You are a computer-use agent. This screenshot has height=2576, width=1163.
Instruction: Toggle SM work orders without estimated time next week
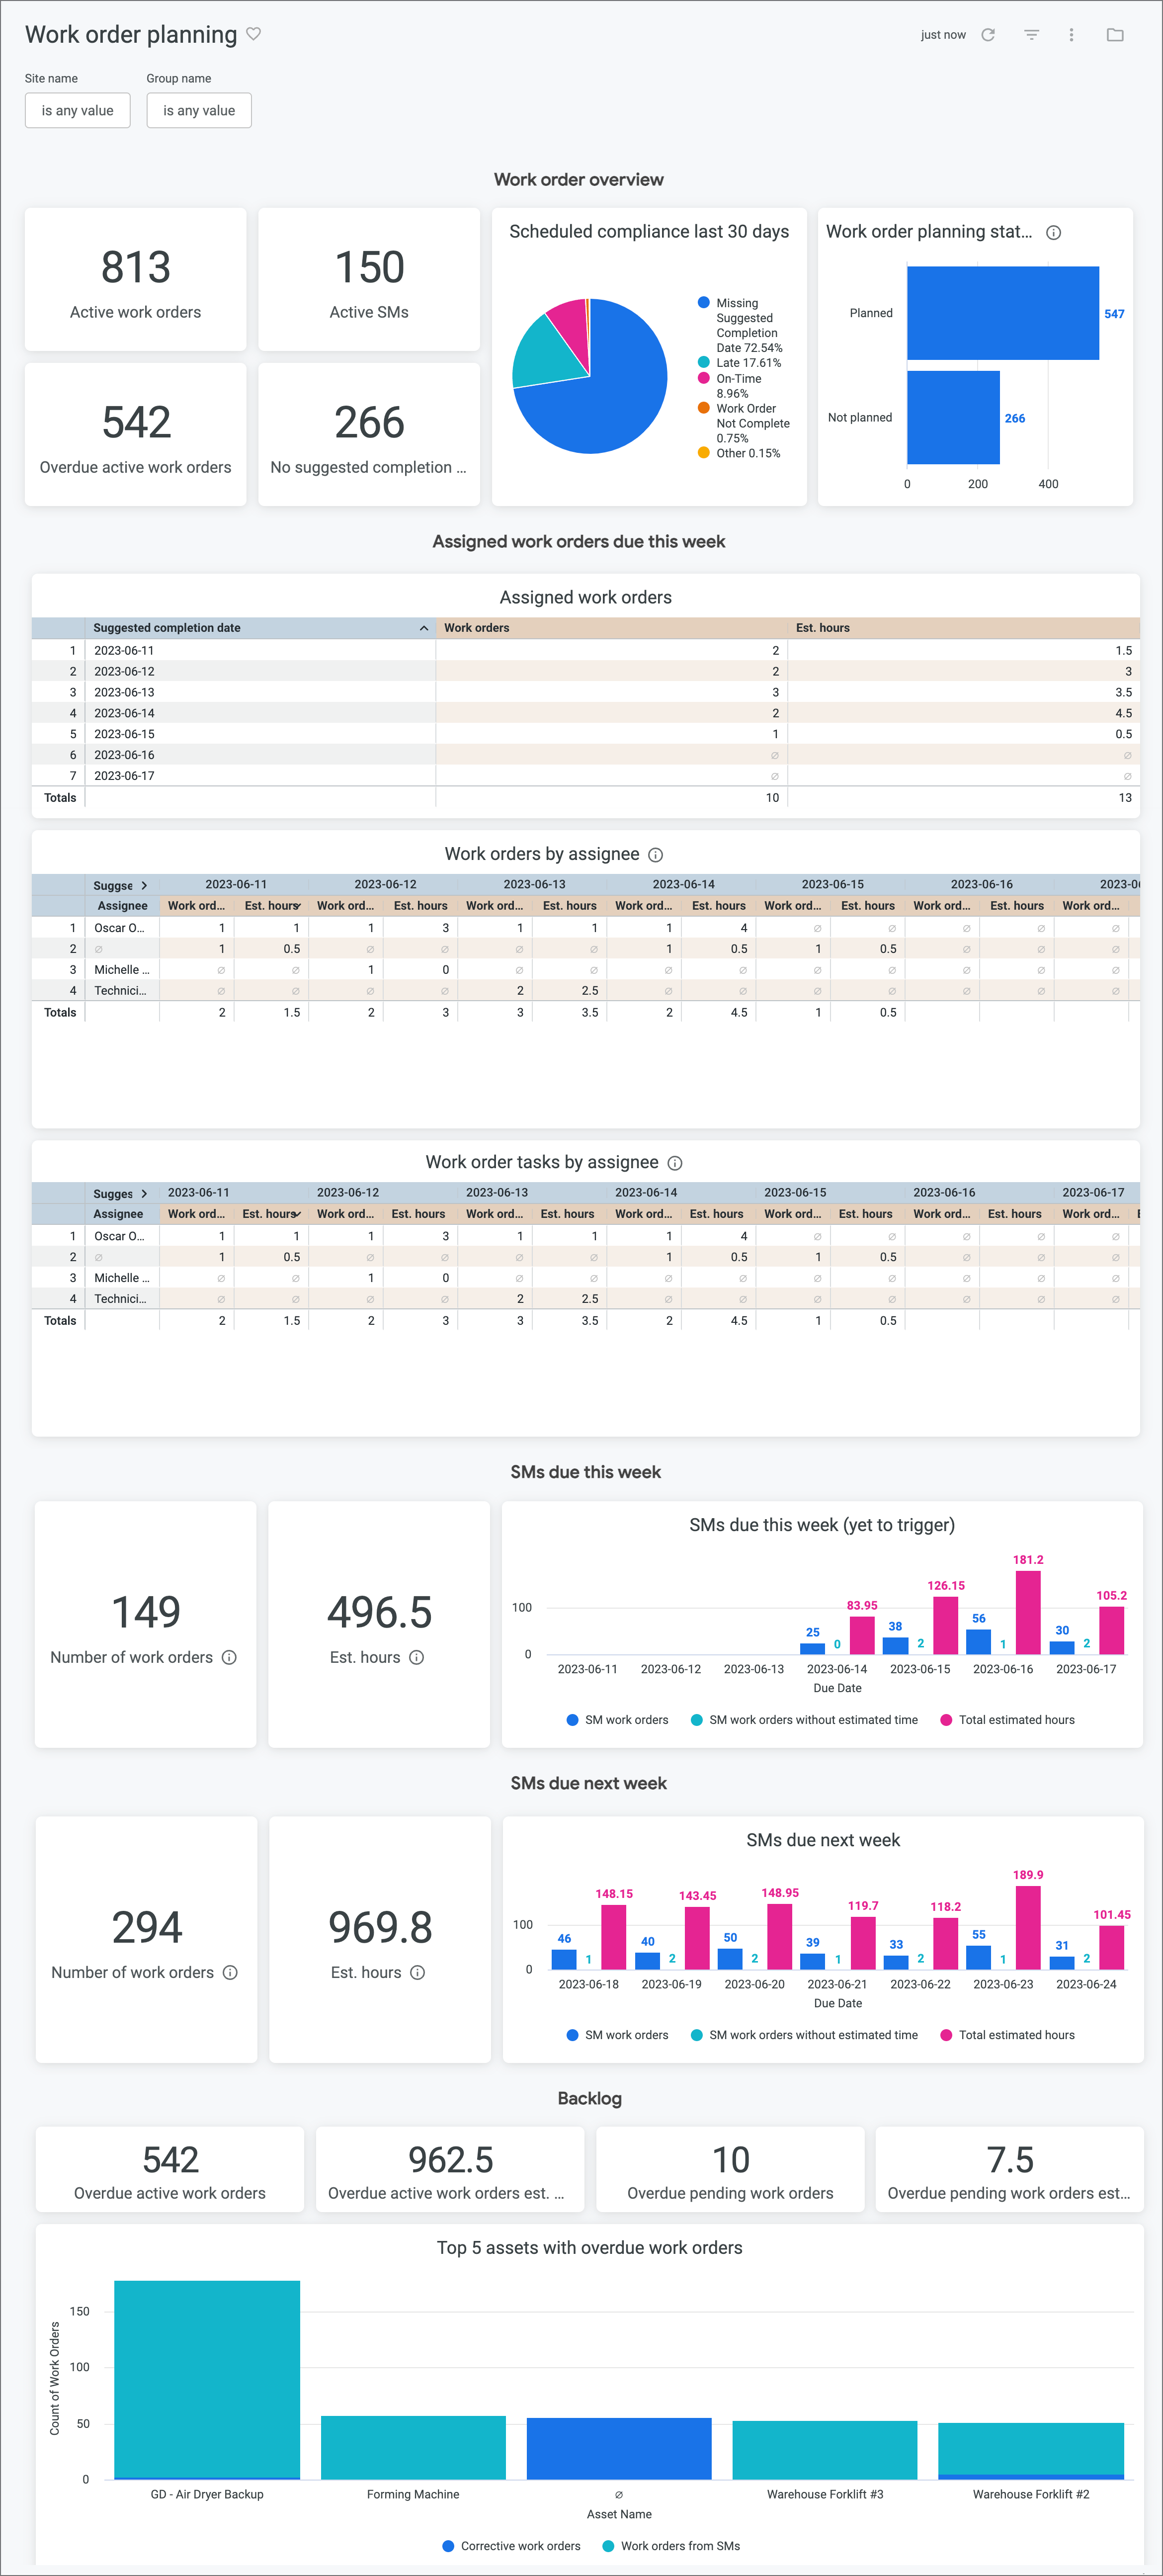[804, 2035]
